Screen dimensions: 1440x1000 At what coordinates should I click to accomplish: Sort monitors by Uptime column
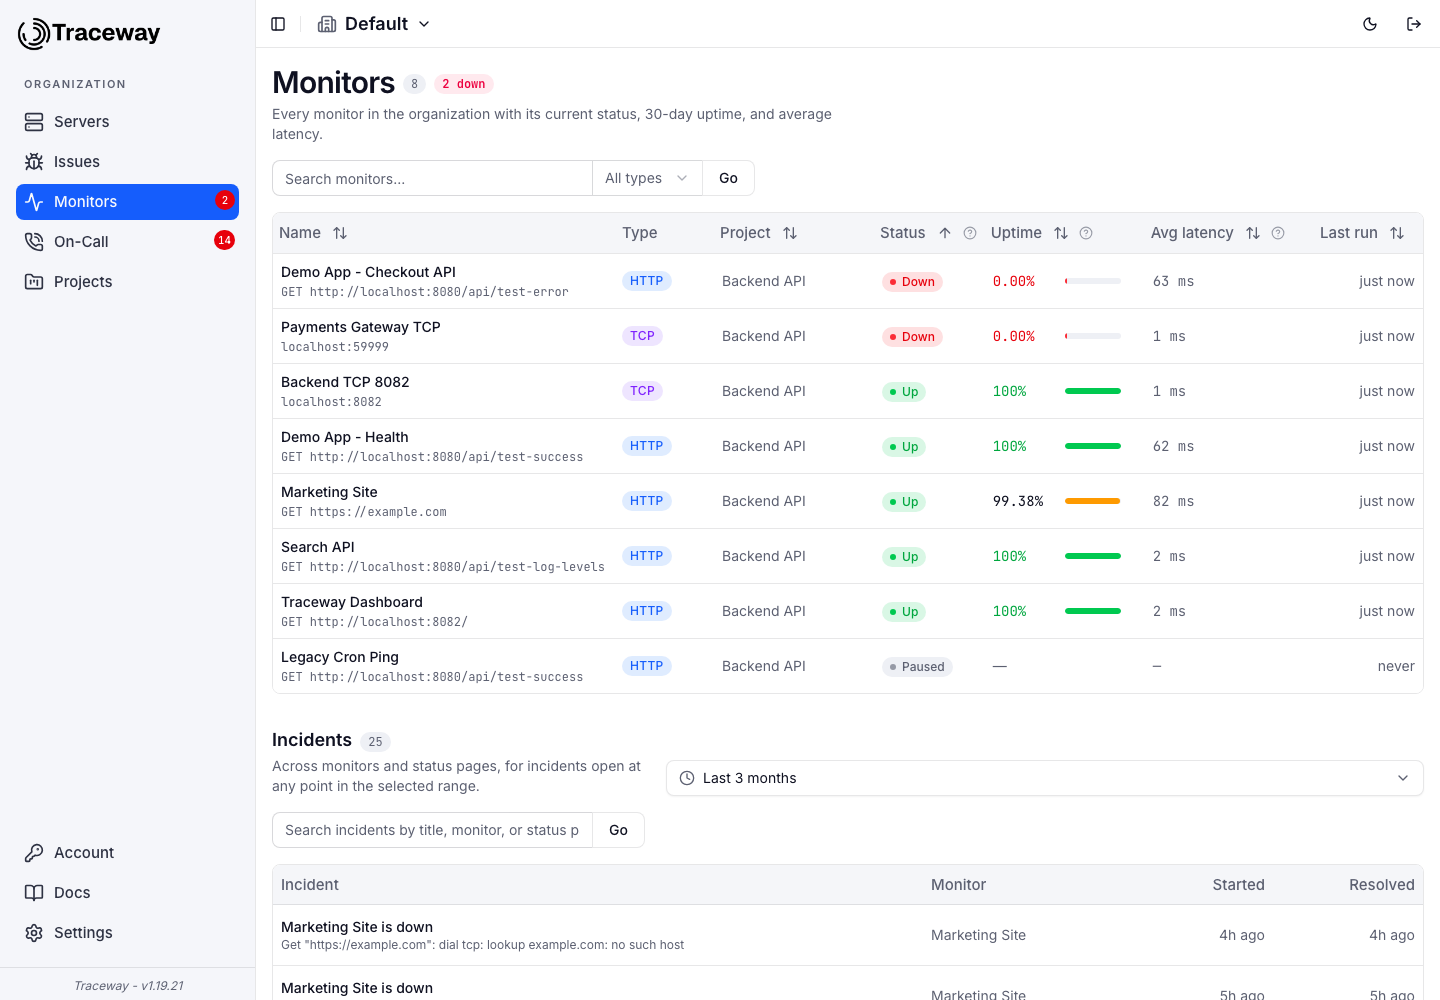click(1061, 233)
